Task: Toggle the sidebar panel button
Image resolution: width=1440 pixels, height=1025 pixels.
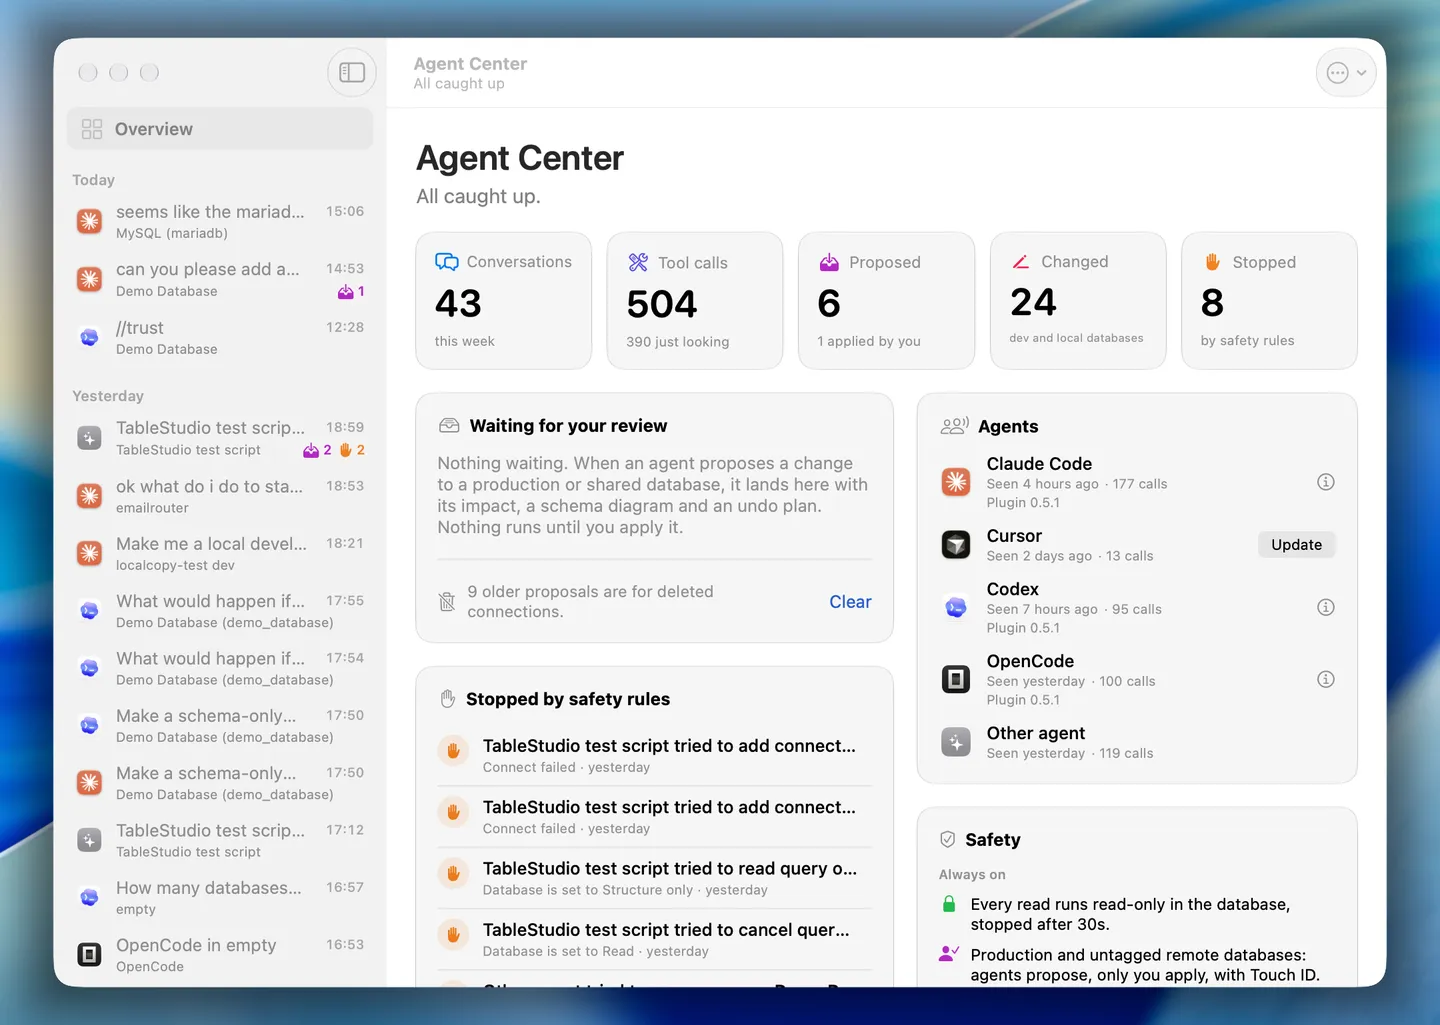Action: [x=352, y=72]
